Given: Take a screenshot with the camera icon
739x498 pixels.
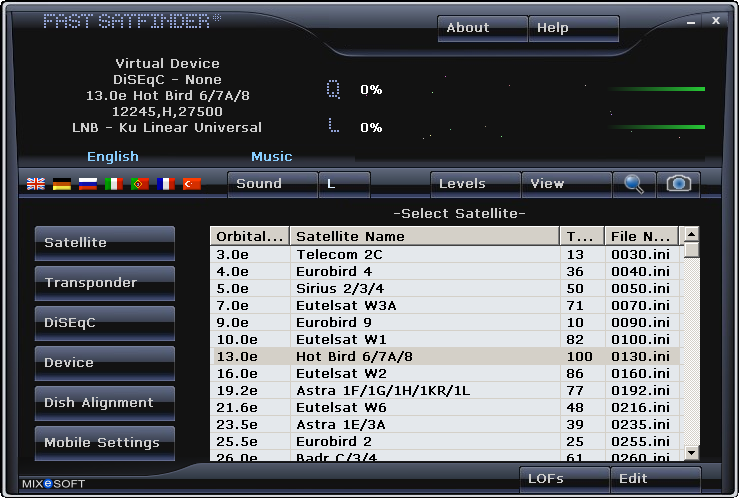Looking at the screenshot, I should (679, 184).
